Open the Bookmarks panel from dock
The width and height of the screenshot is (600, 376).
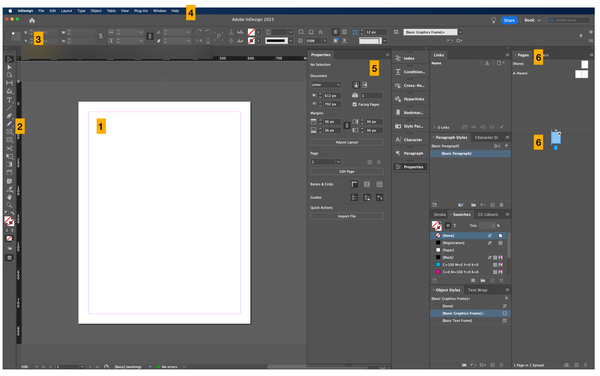point(410,112)
